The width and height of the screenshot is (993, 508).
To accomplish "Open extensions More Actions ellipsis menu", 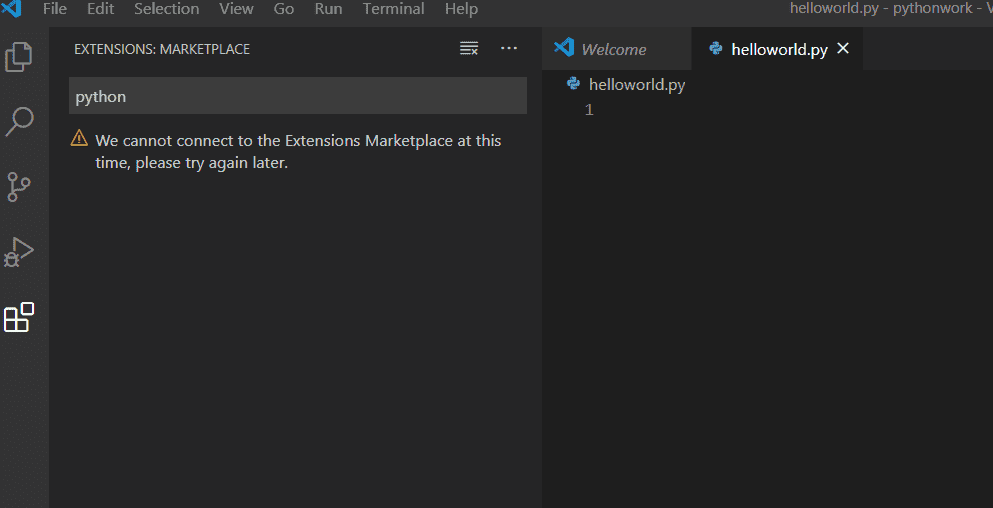I will pyautogui.click(x=509, y=49).
